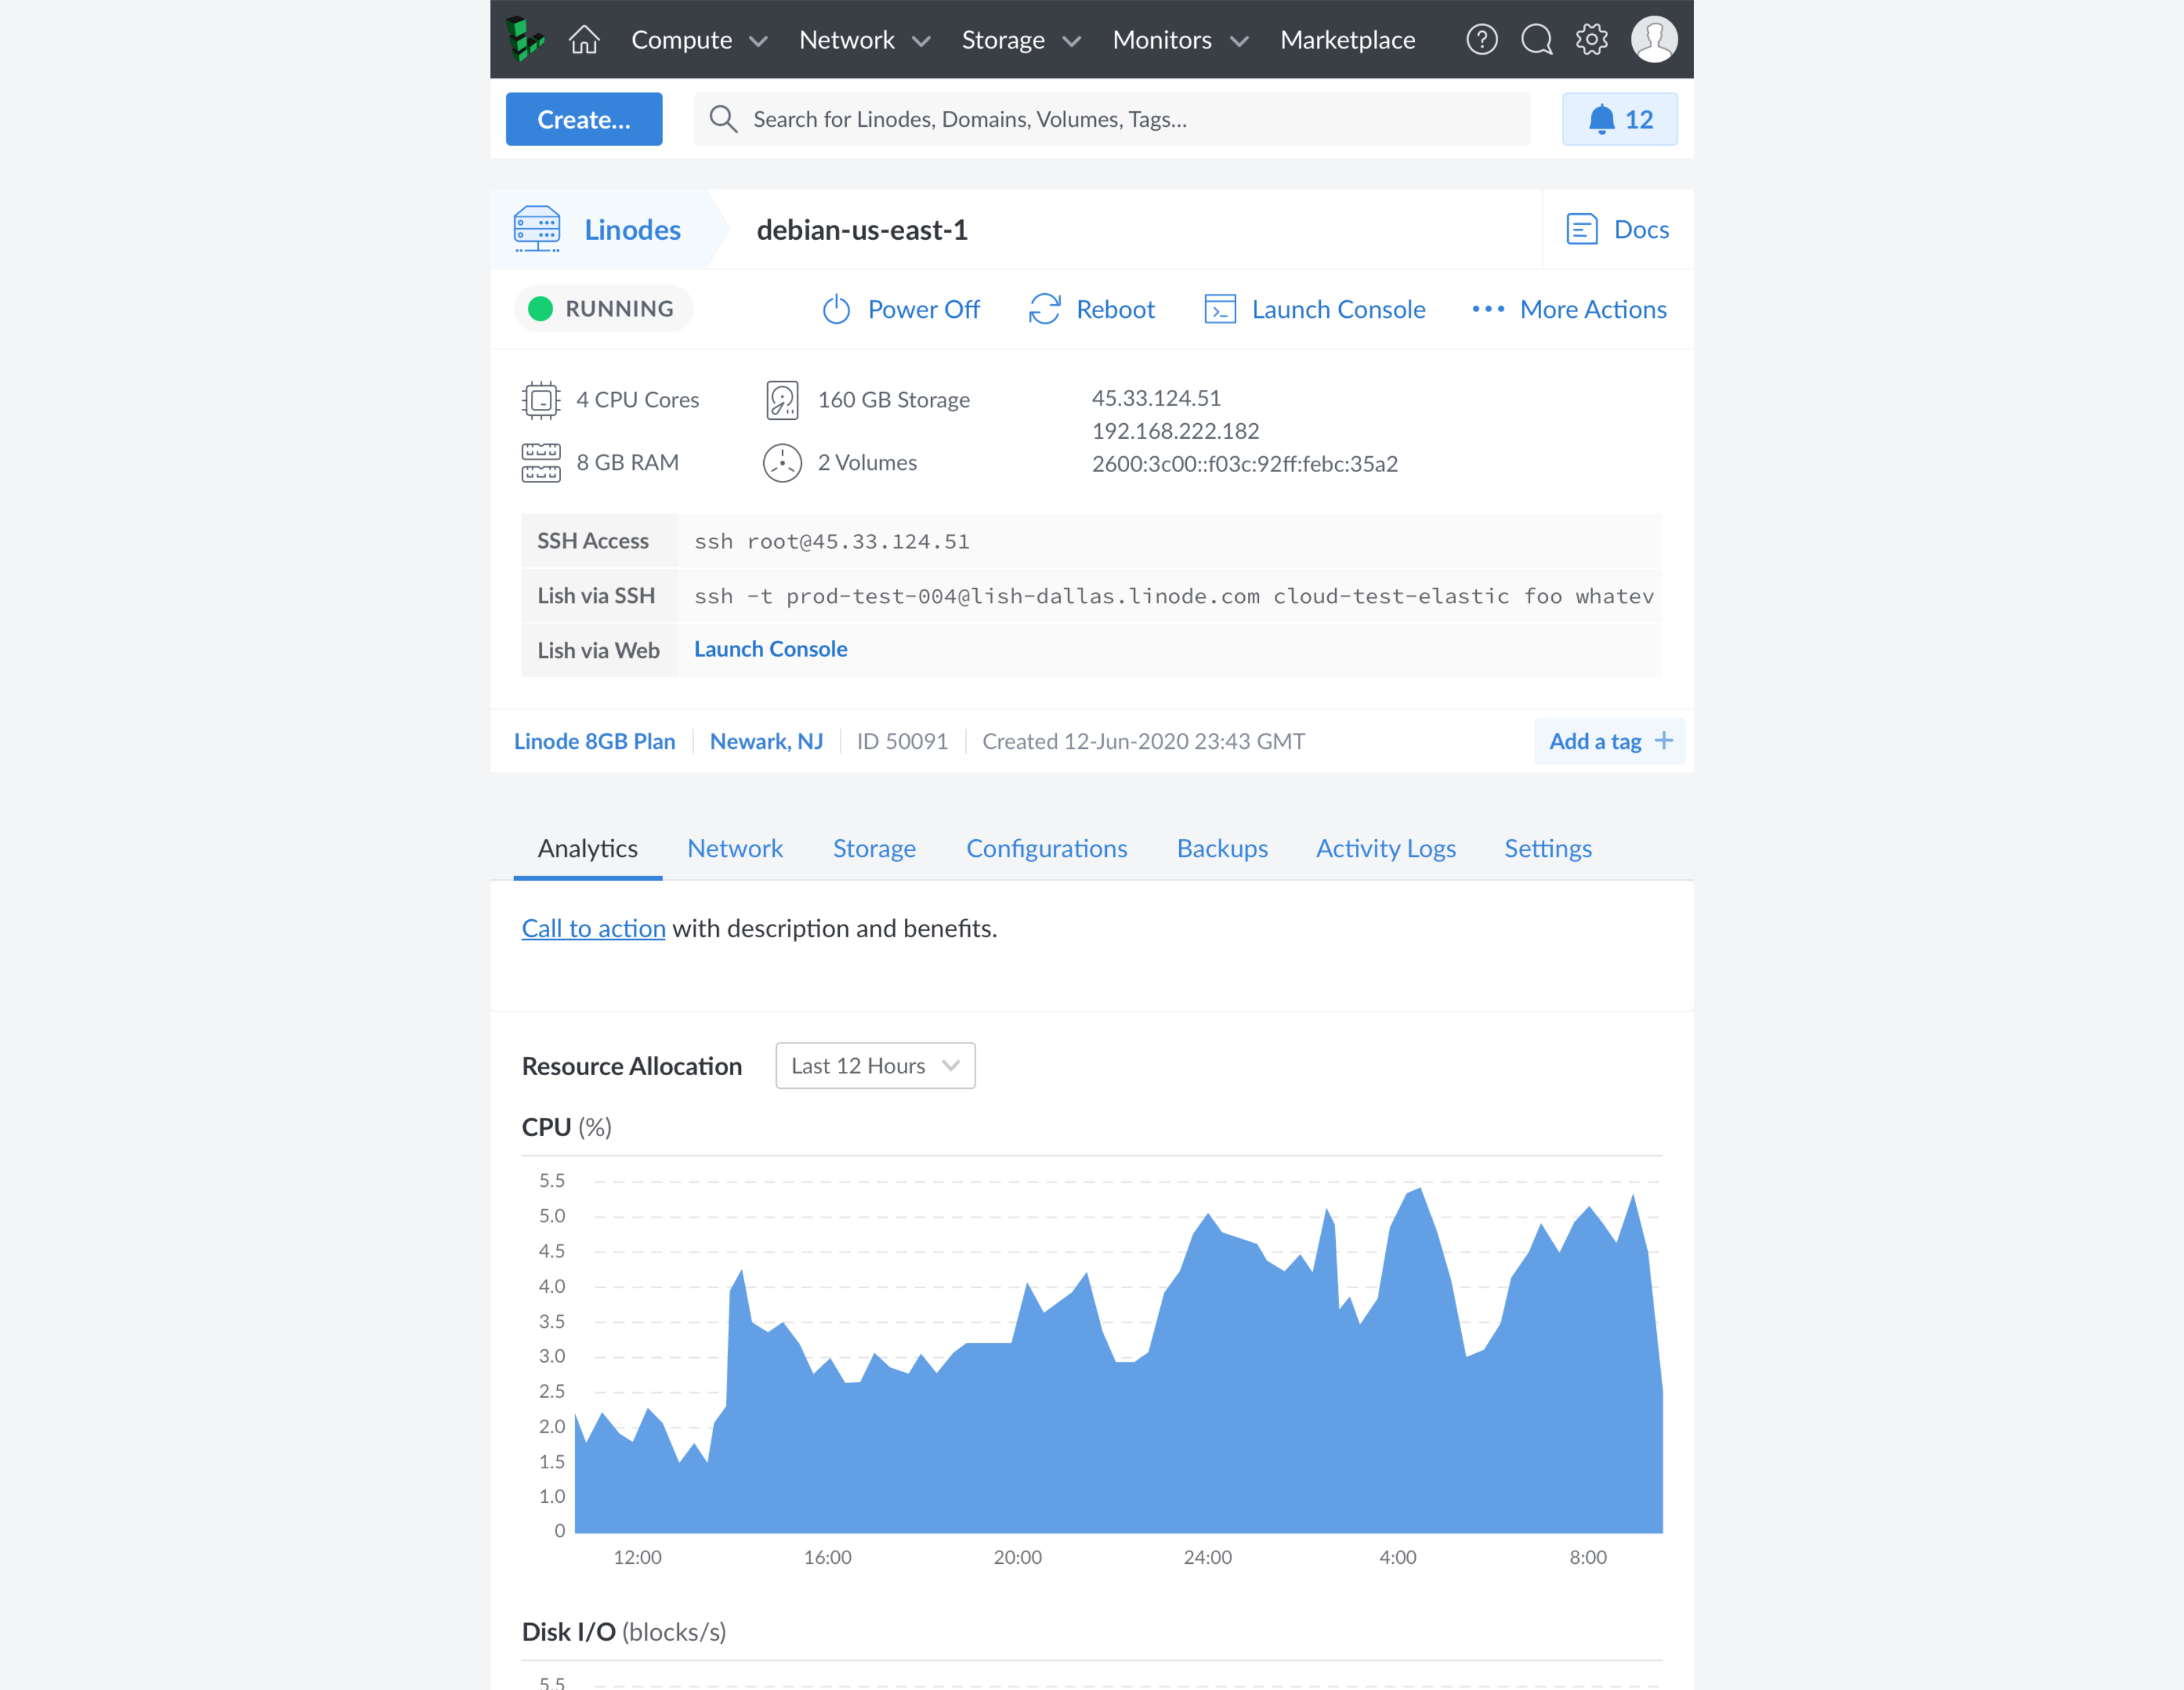
Task: Open the Newark, NJ region link
Action: pyautogui.click(x=766, y=741)
